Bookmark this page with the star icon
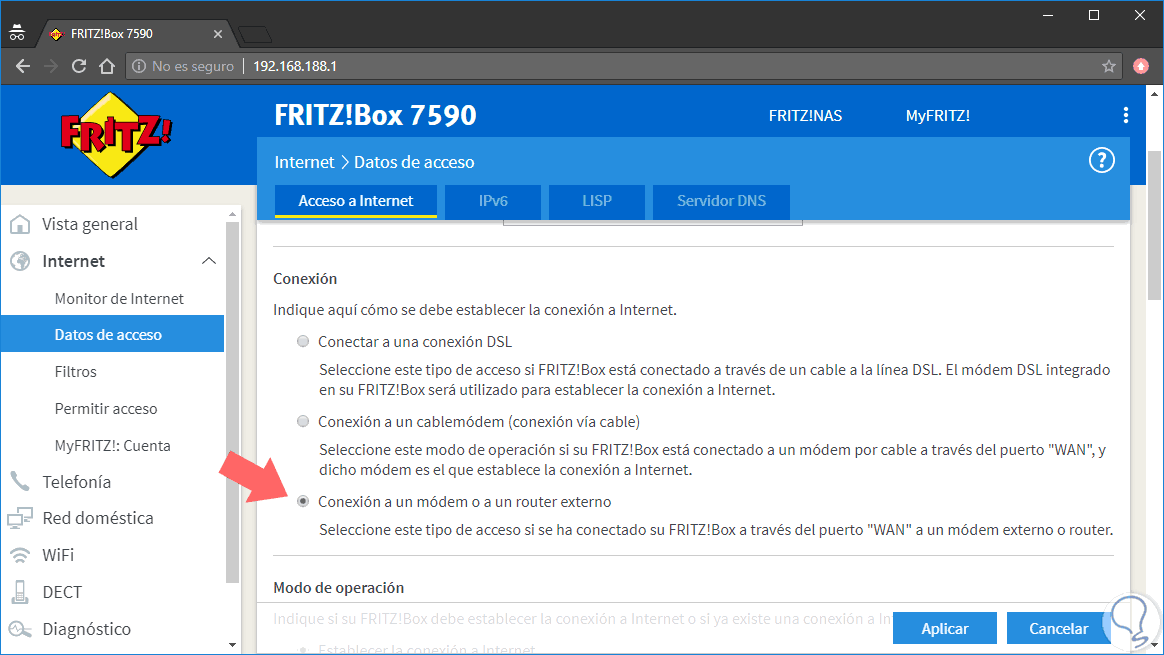Screen dimensions: 1164x655 [x=1109, y=66]
